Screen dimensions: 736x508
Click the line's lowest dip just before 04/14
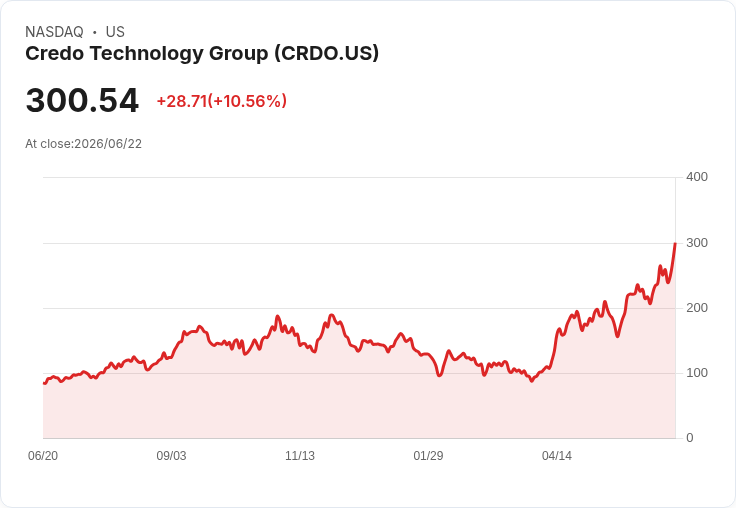click(x=532, y=381)
